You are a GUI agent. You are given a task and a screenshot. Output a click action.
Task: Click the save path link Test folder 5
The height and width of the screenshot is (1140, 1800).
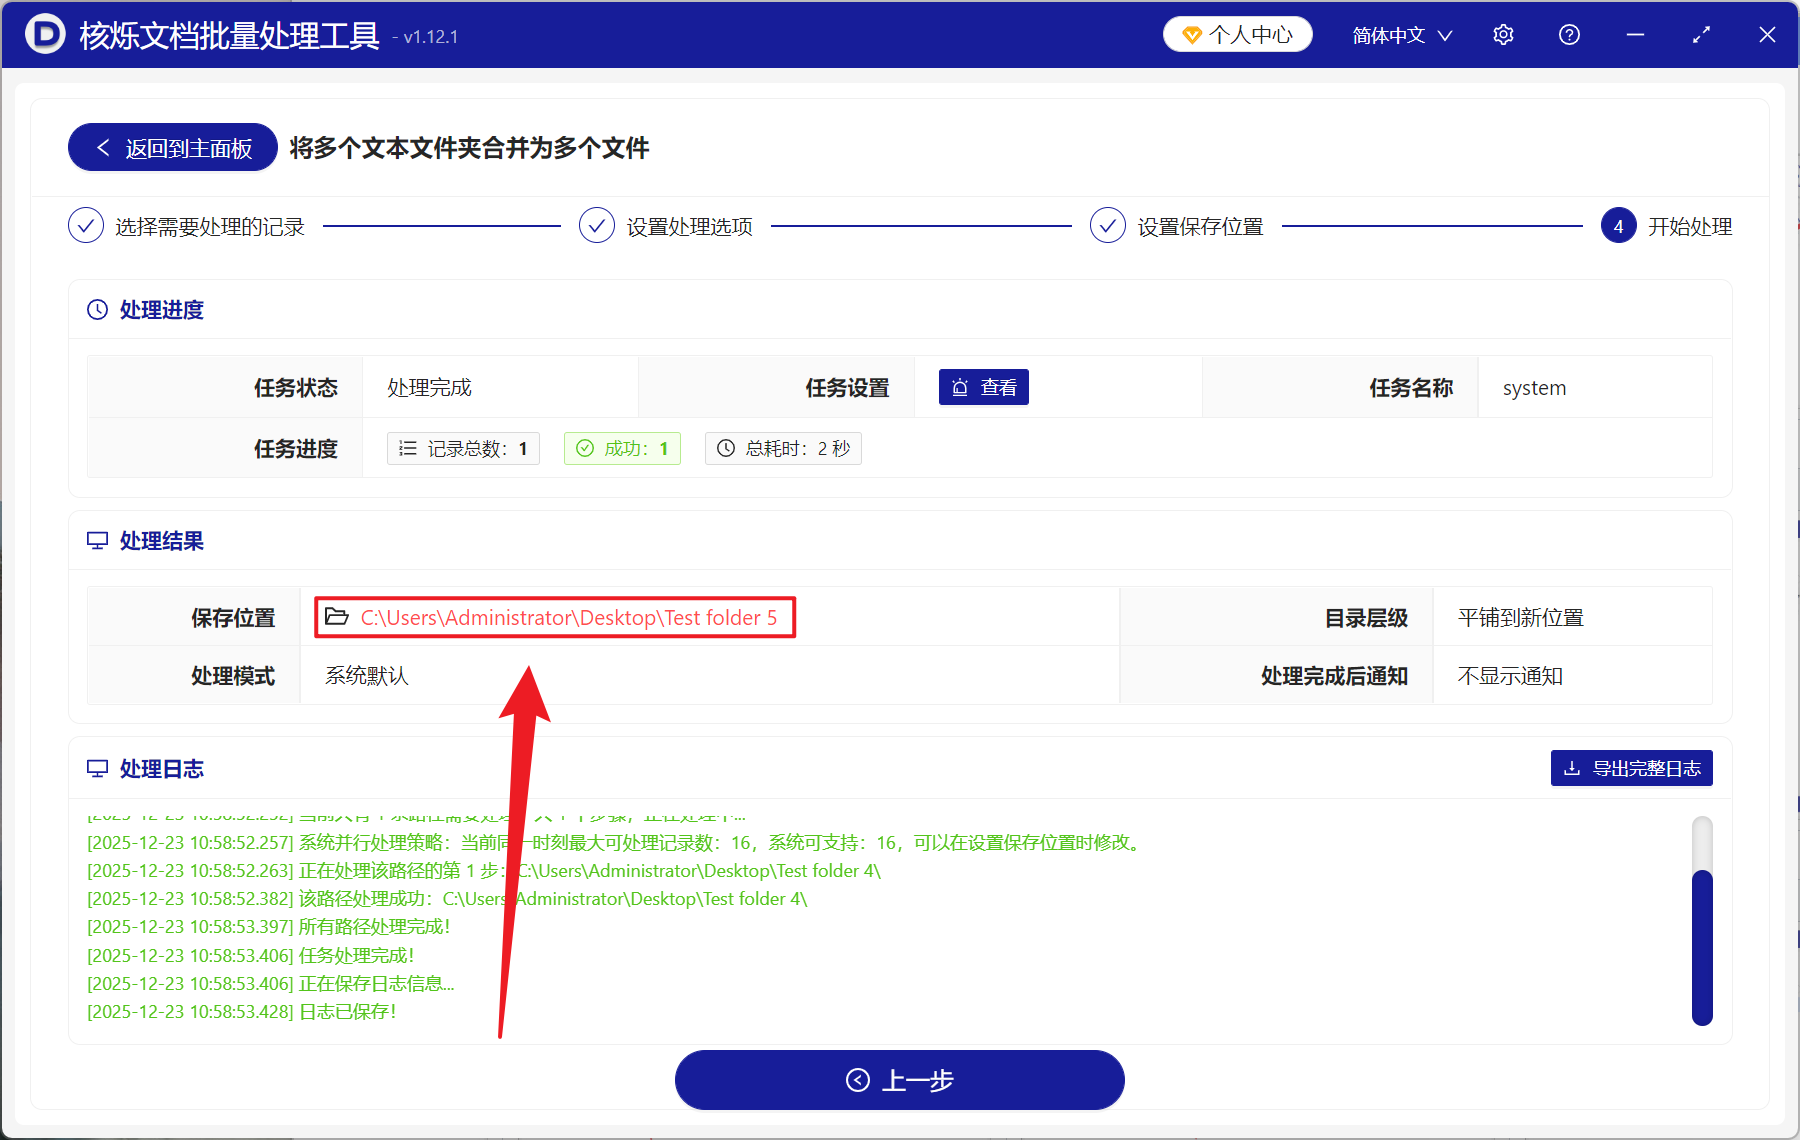coord(568,617)
